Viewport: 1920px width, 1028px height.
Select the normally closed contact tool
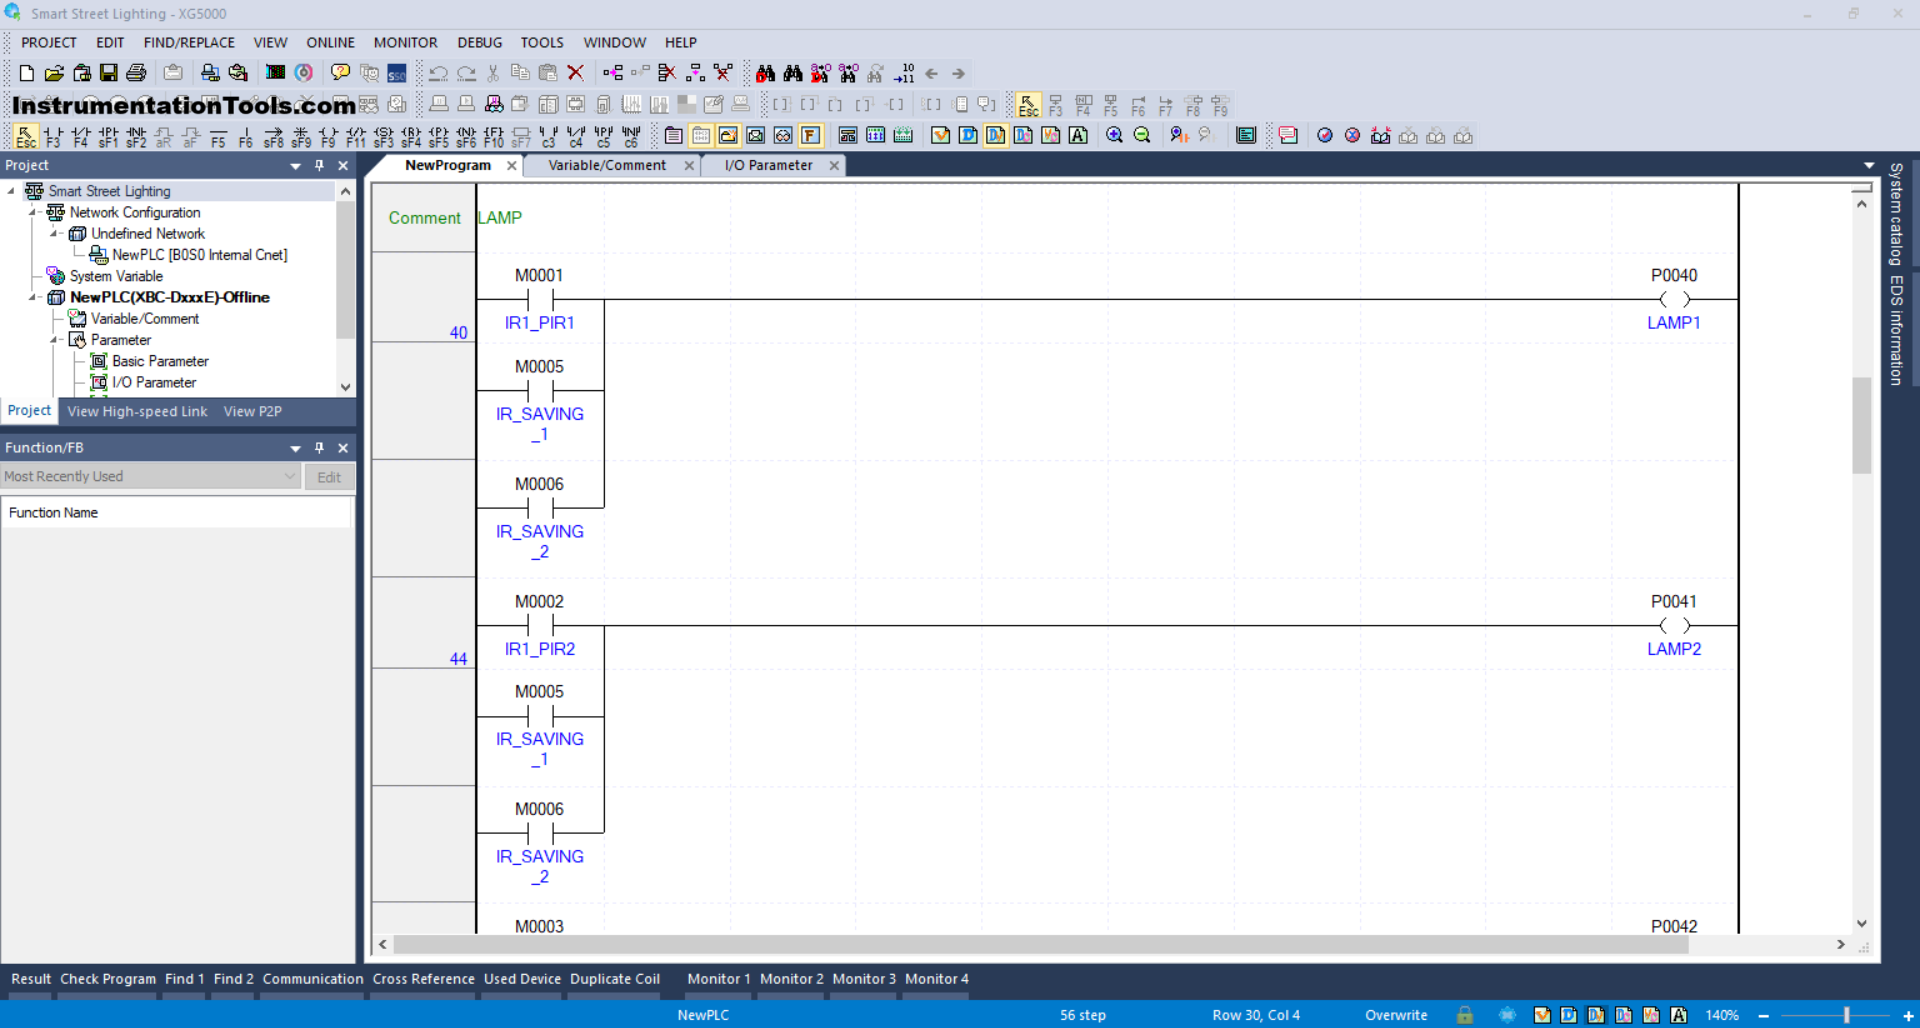click(x=81, y=135)
